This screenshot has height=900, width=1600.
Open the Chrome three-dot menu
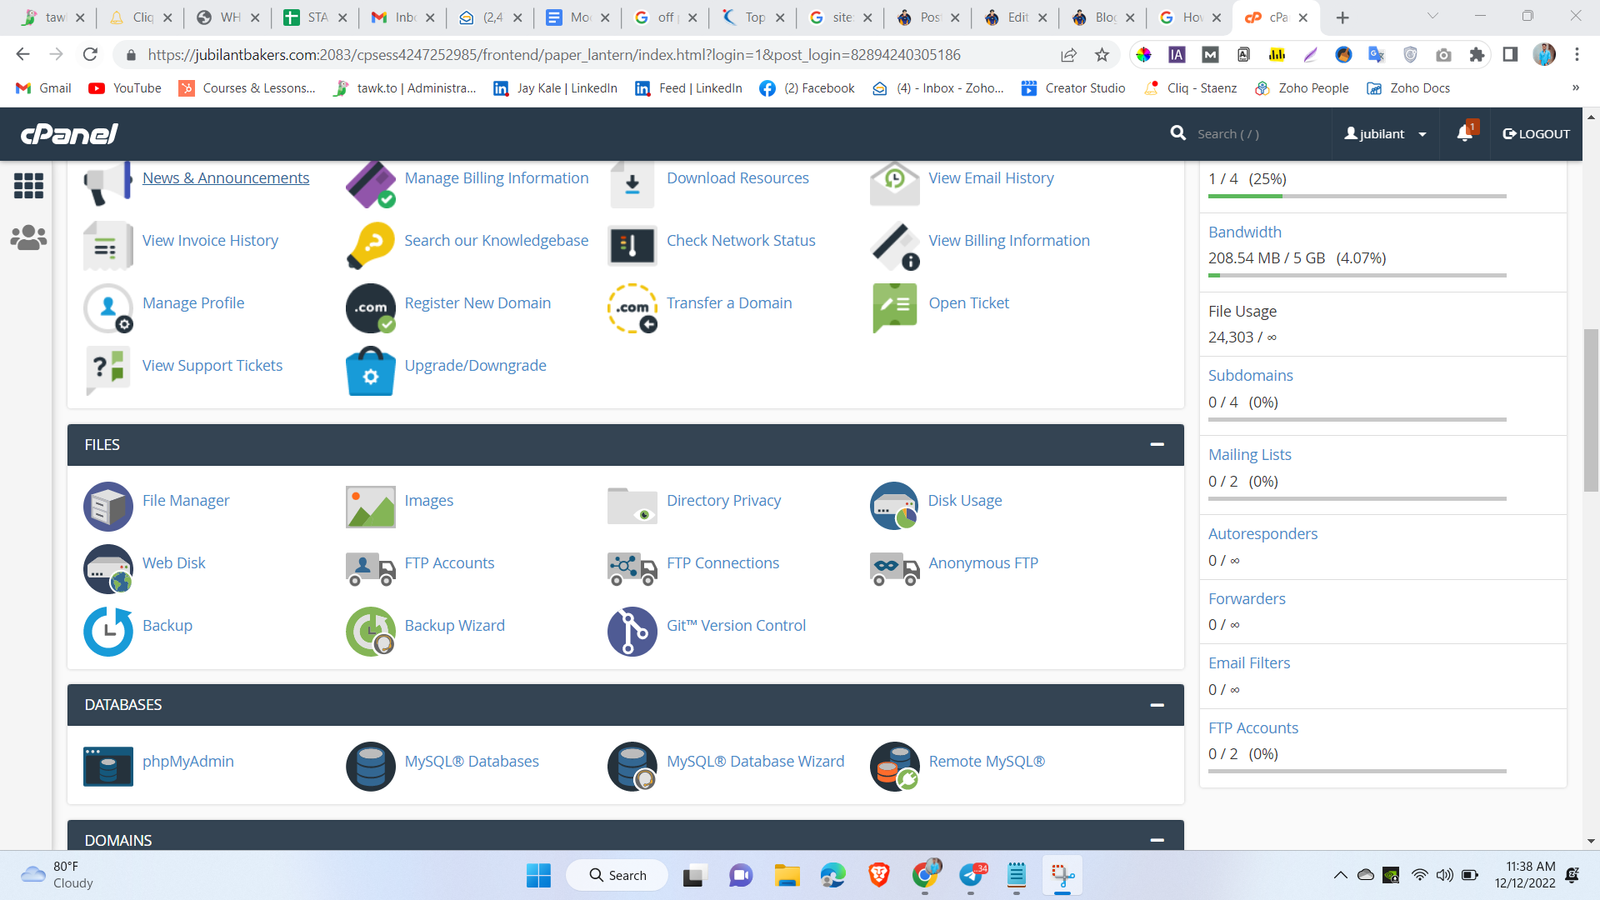coord(1577,54)
